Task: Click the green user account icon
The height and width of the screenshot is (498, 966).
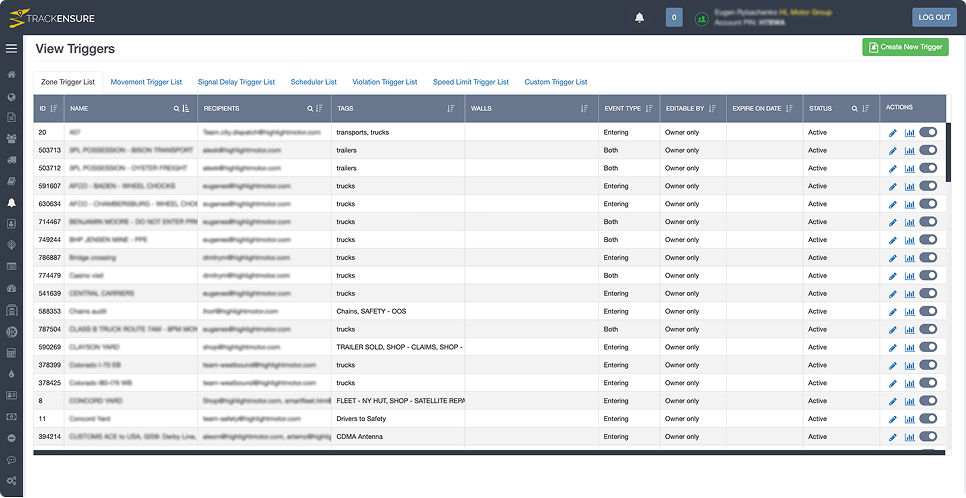Action: (701, 18)
